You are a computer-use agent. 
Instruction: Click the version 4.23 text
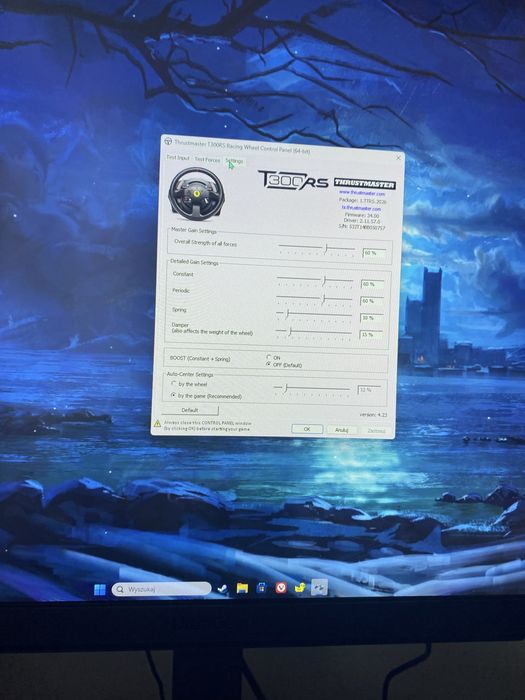[x=373, y=415]
